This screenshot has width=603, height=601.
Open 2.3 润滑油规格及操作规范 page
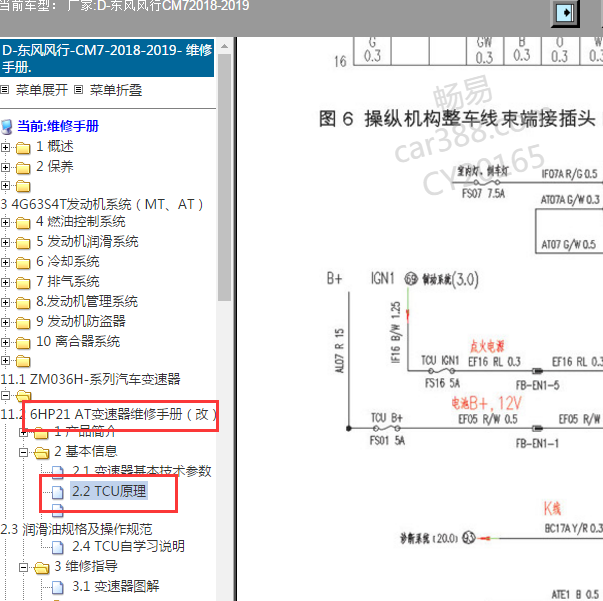[x=77, y=529]
